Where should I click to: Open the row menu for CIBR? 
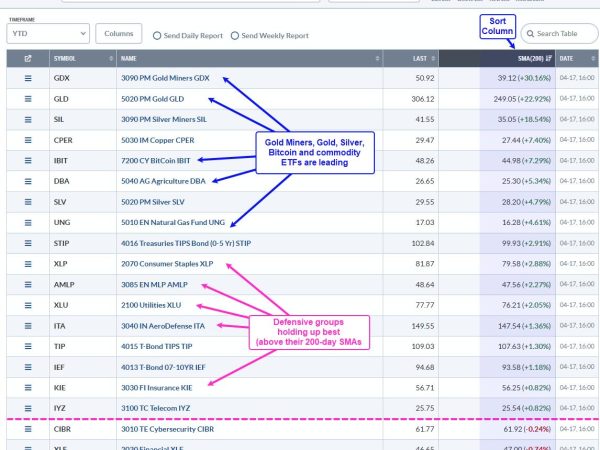coord(28,429)
